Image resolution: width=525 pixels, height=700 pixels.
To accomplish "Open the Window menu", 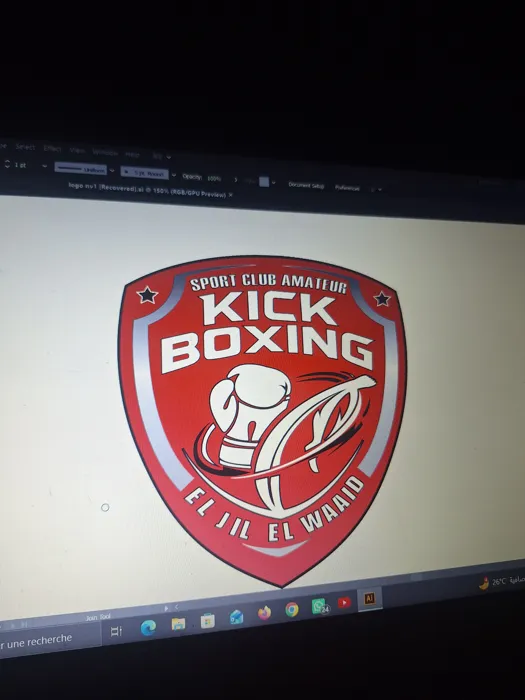I will pyautogui.click(x=105, y=152).
